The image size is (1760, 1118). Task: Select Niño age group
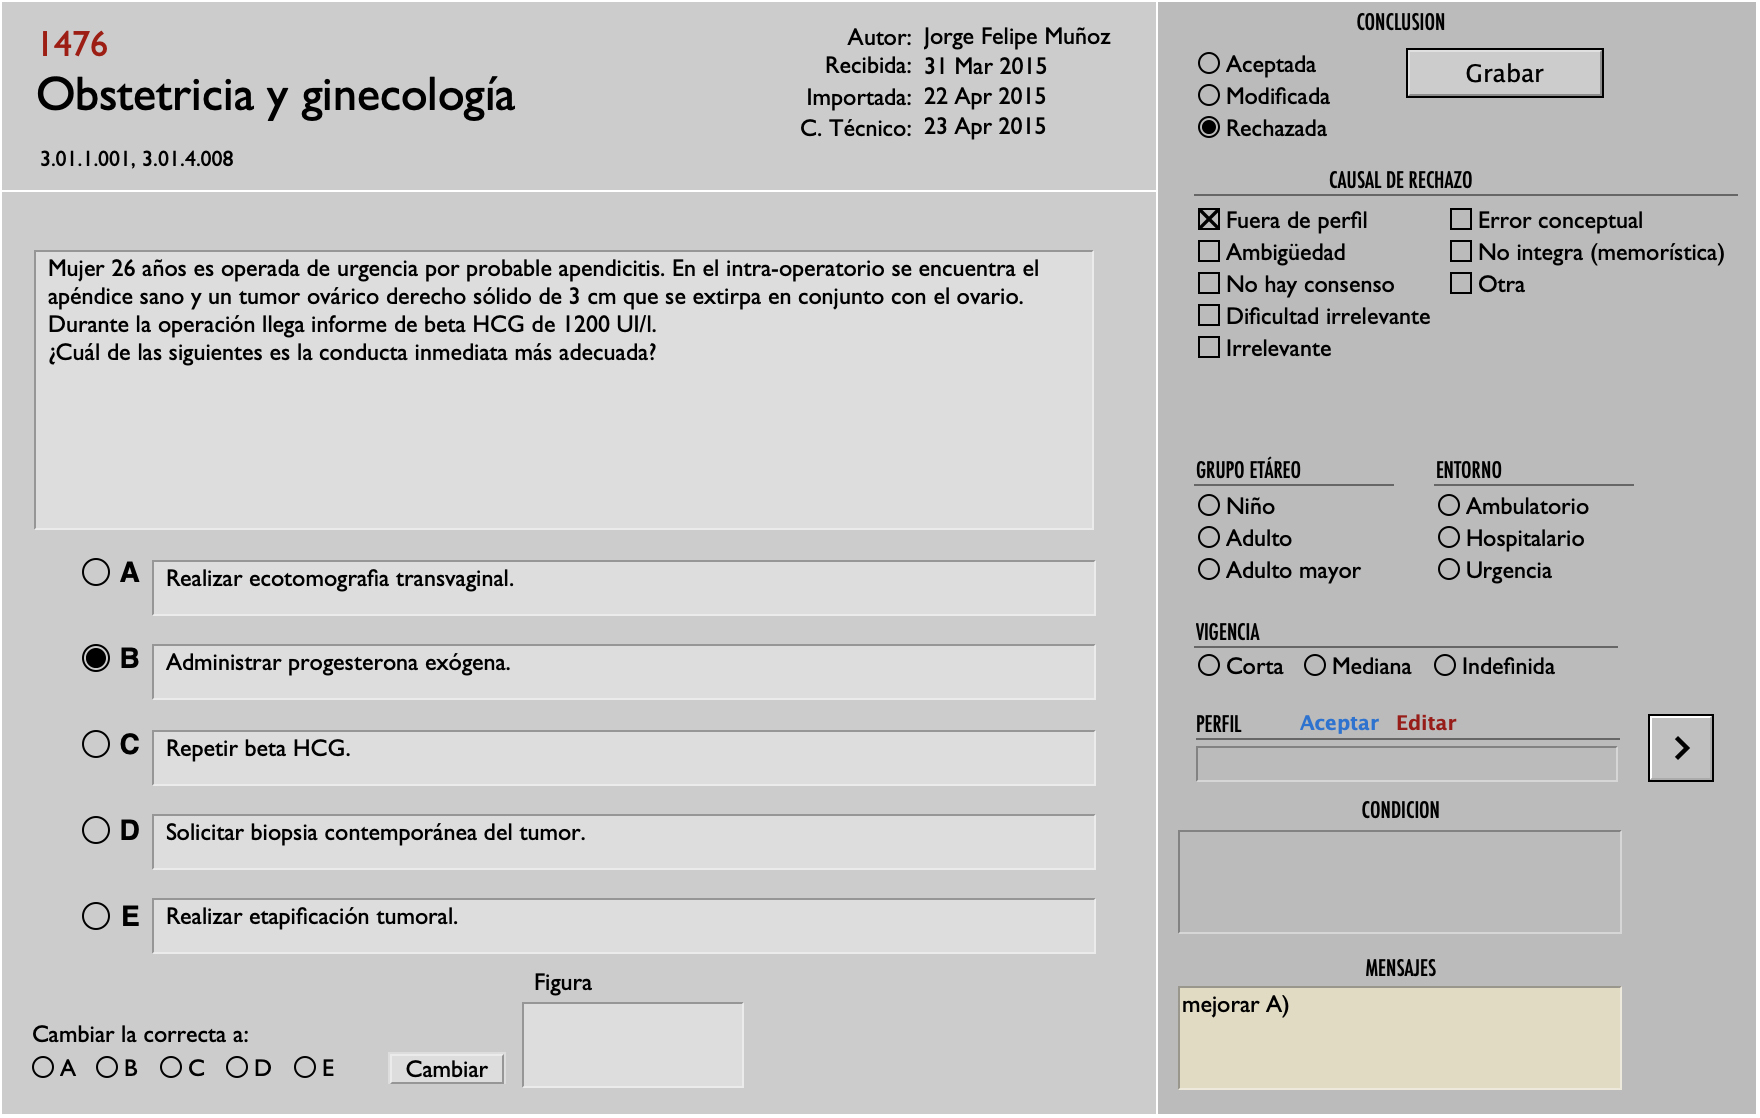click(x=1208, y=506)
